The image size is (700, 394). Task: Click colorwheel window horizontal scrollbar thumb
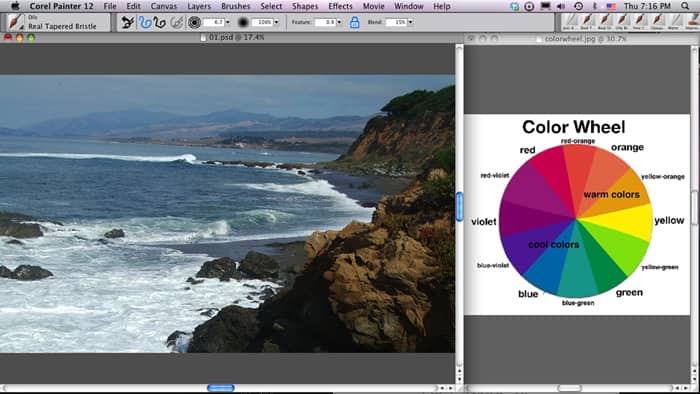(570, 388)
